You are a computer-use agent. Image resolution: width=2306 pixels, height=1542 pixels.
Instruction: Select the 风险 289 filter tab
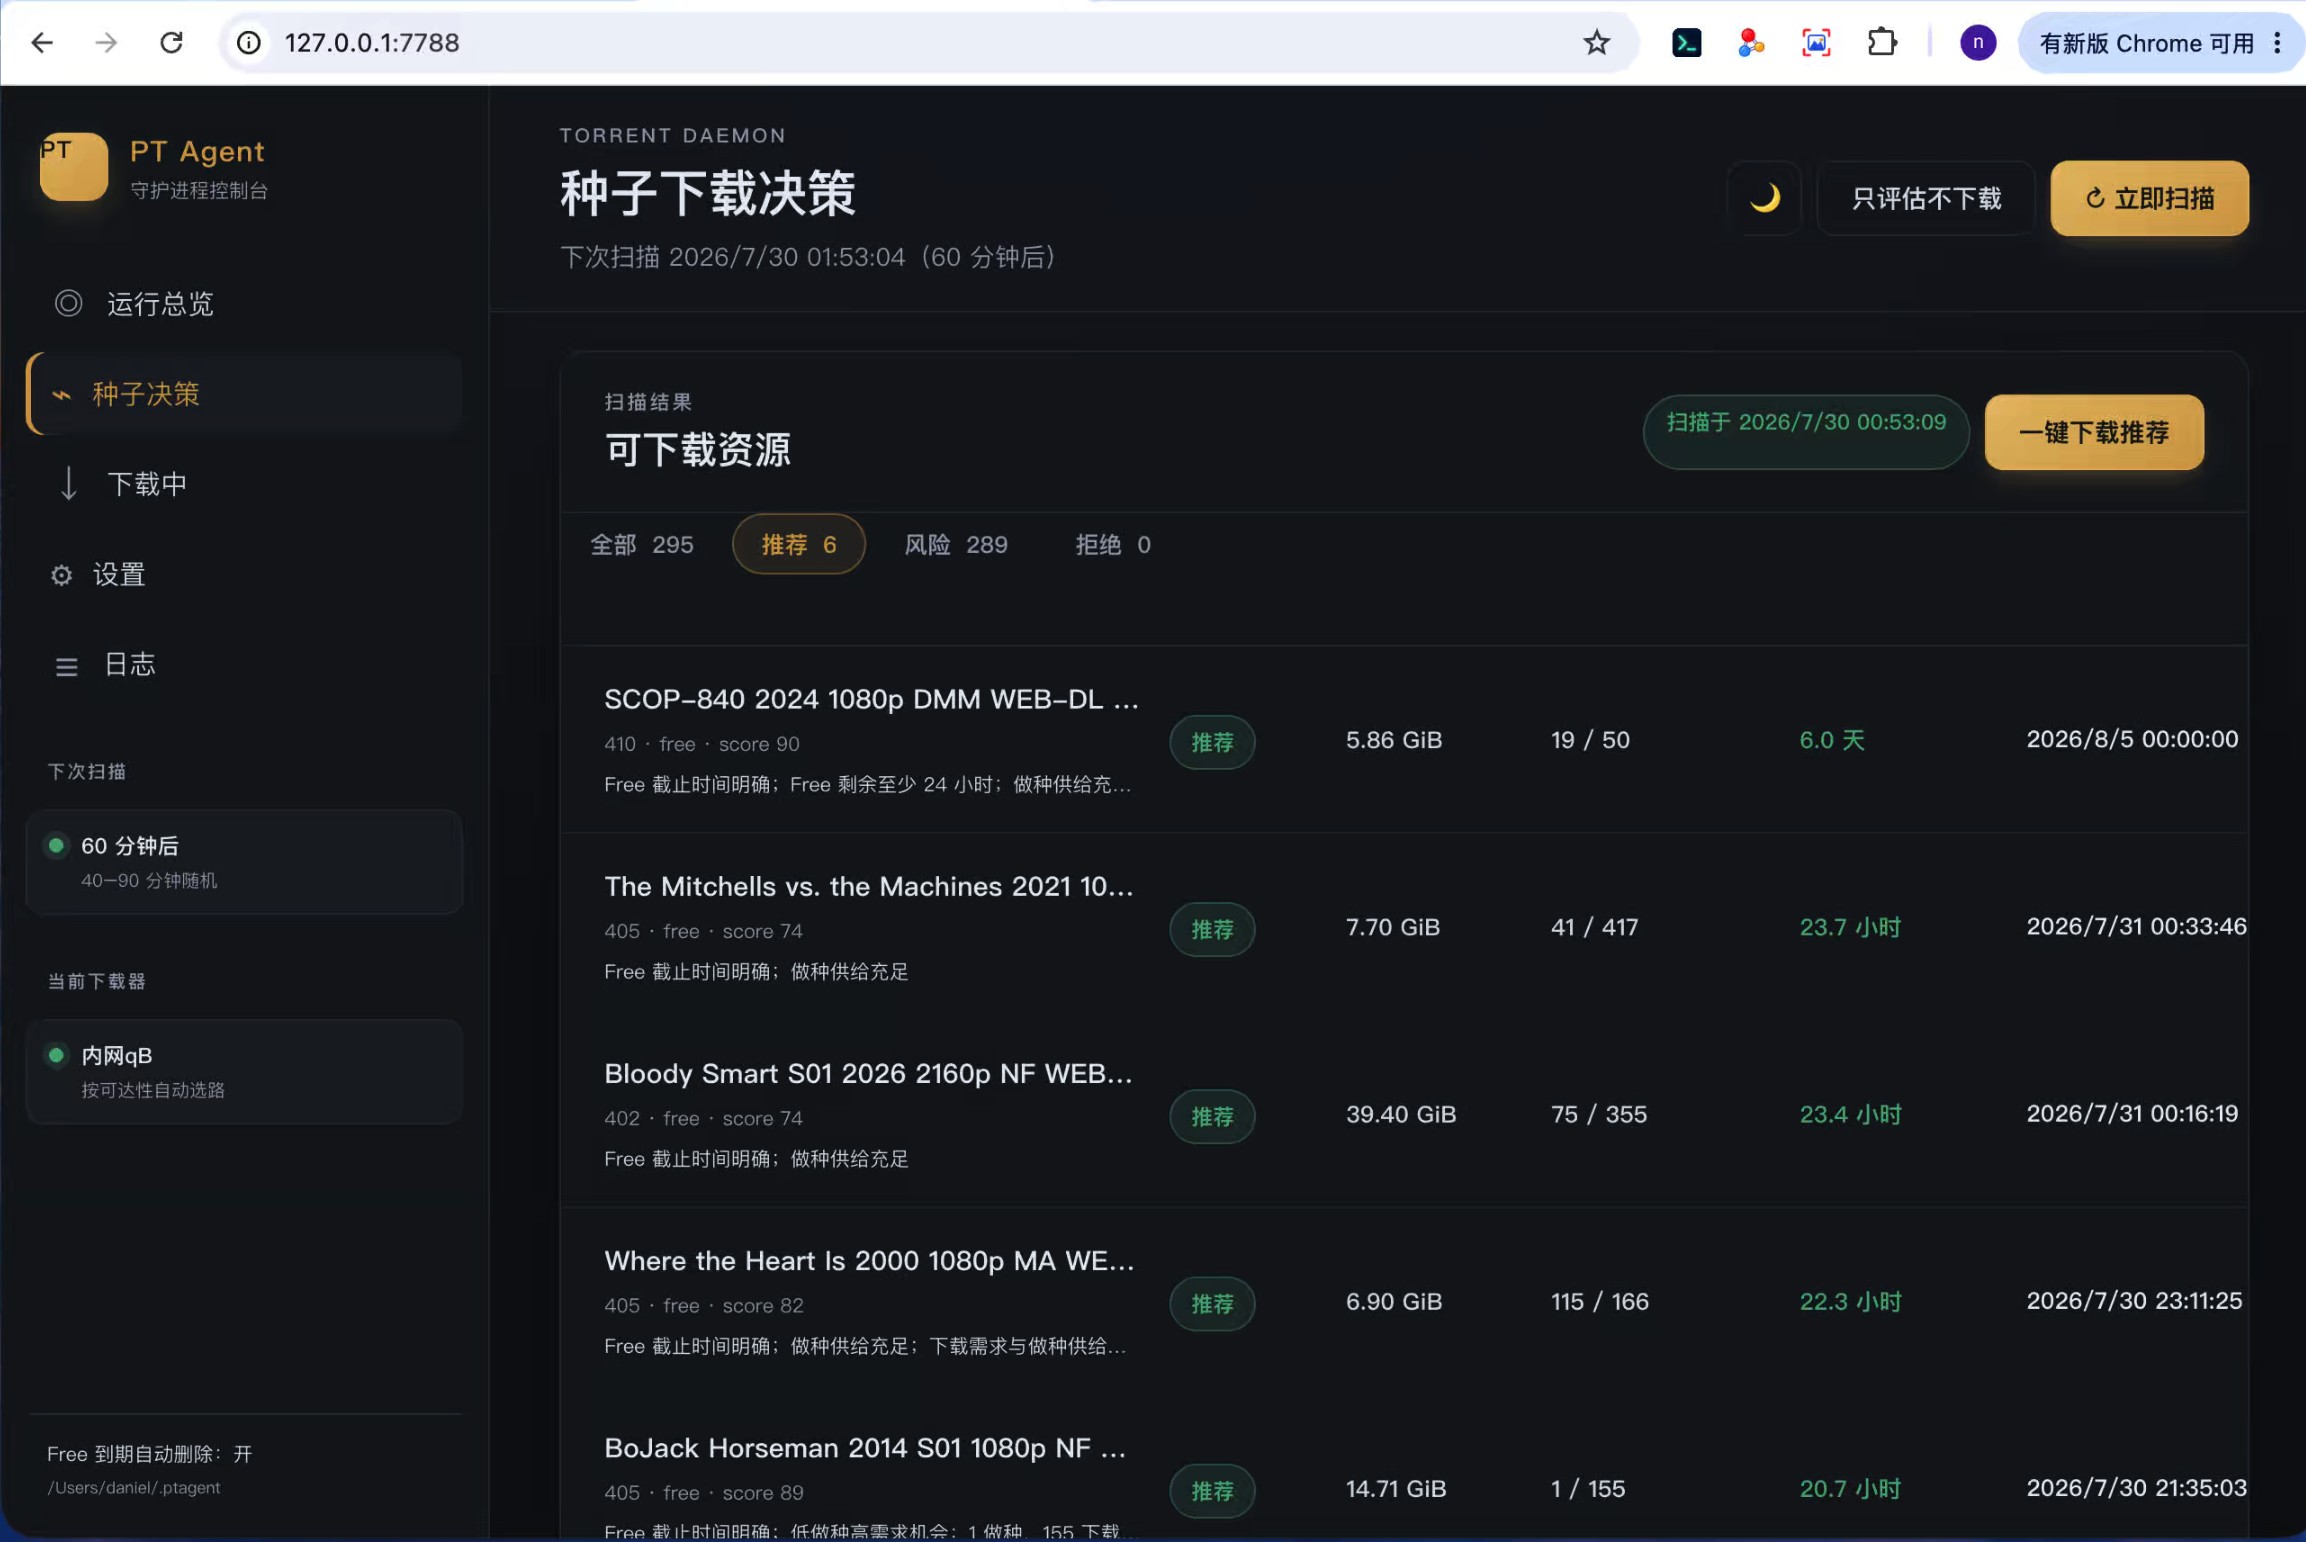pyautogui.click(x=956, y=544)
